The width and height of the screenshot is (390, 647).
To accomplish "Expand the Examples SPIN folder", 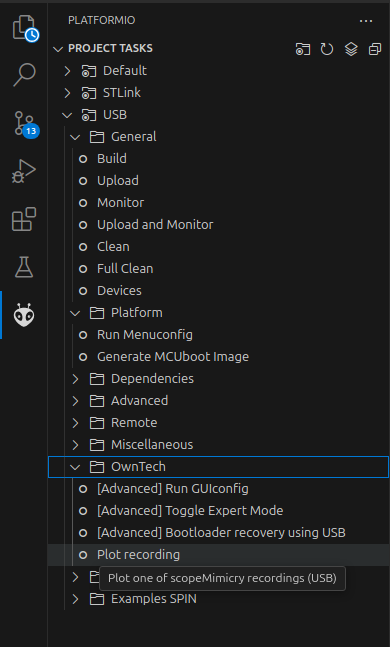I will [x=75, y=599].
